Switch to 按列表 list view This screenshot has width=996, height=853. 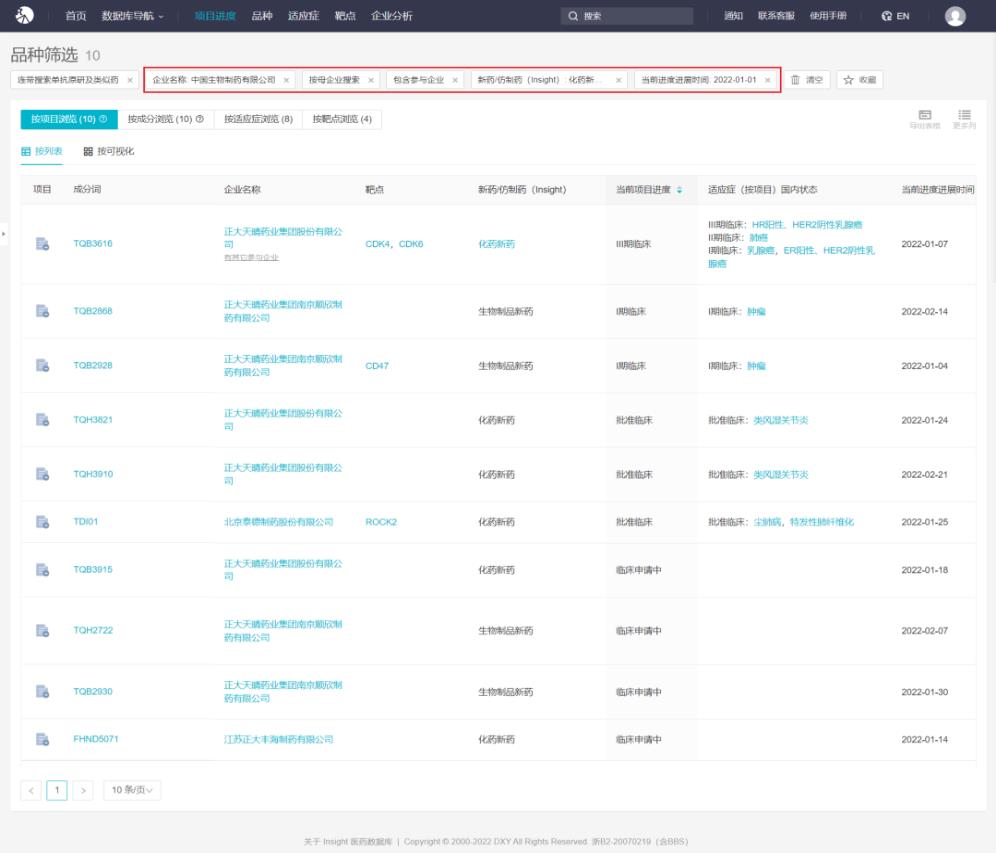point(42,151)
